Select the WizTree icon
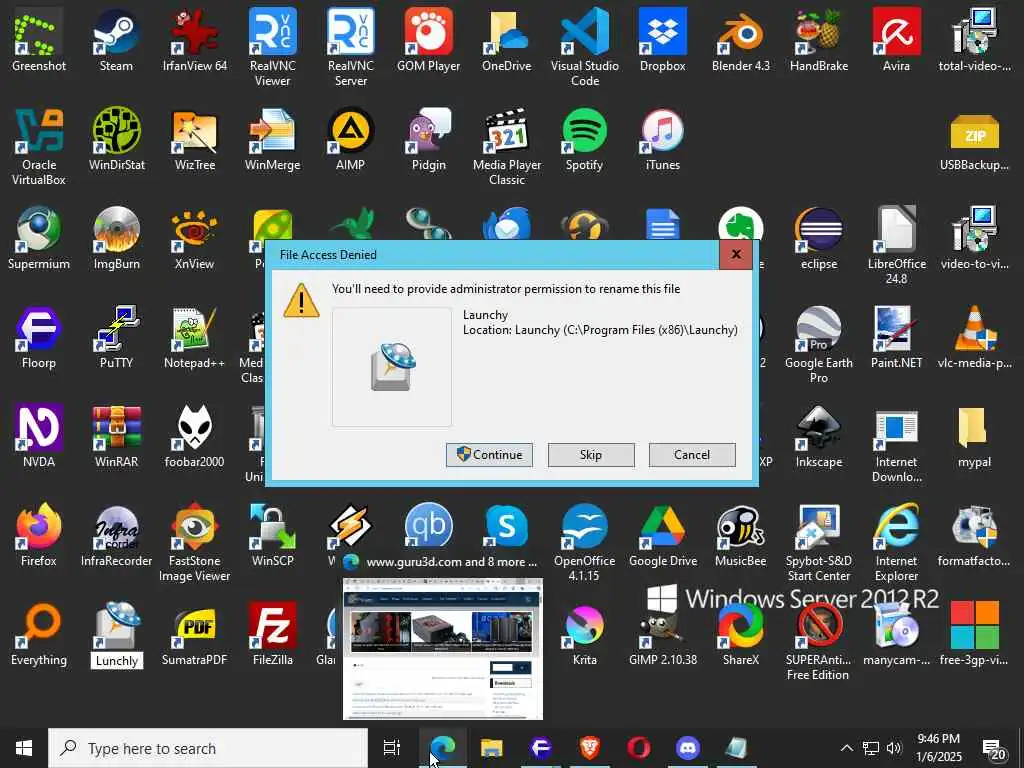This screenshot has width=1024, height=768. pos(195,138)
